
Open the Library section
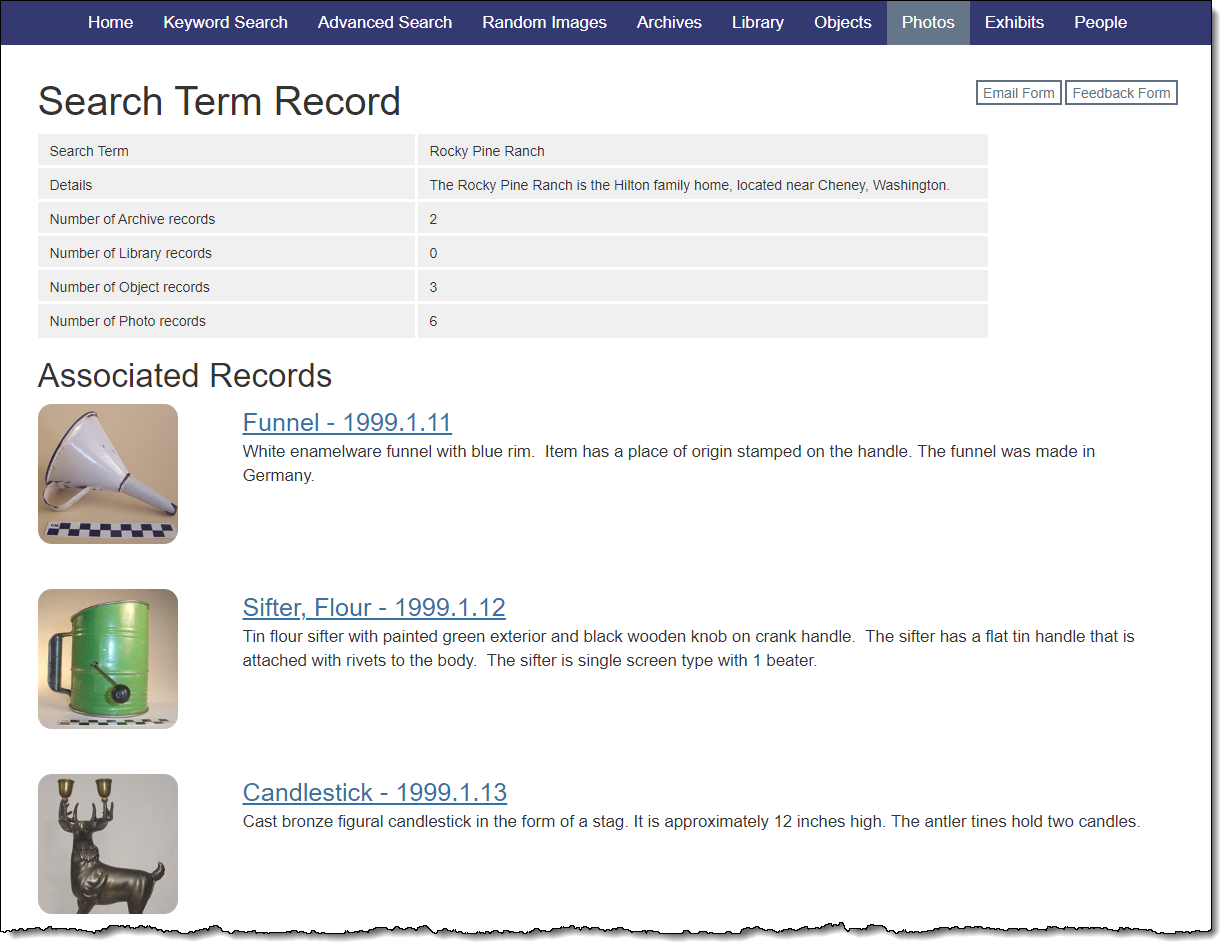click(x=757, y=22)
